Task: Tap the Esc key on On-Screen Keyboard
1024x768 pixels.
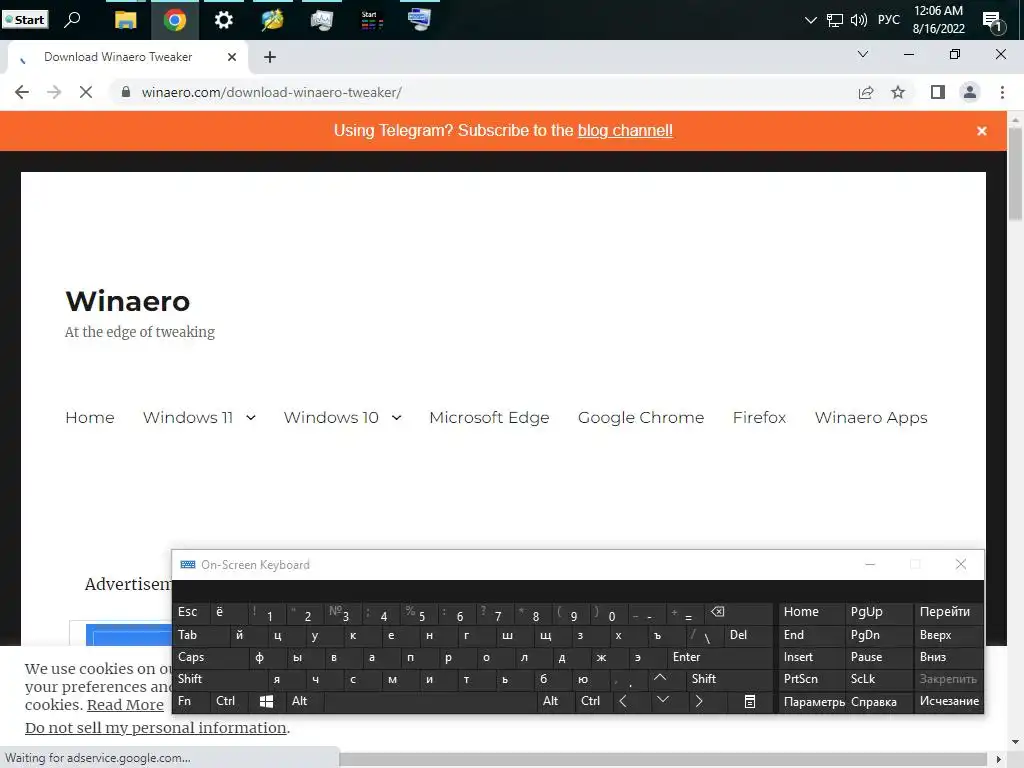Action: [190, 613]
